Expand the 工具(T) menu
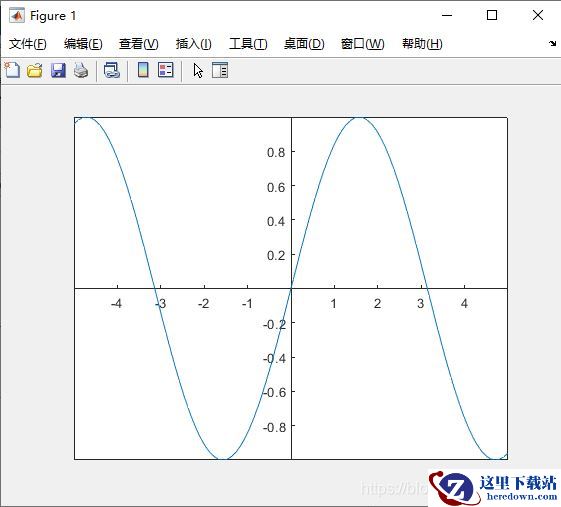Screen dimensions: 561x507 (x=248, y=44)
